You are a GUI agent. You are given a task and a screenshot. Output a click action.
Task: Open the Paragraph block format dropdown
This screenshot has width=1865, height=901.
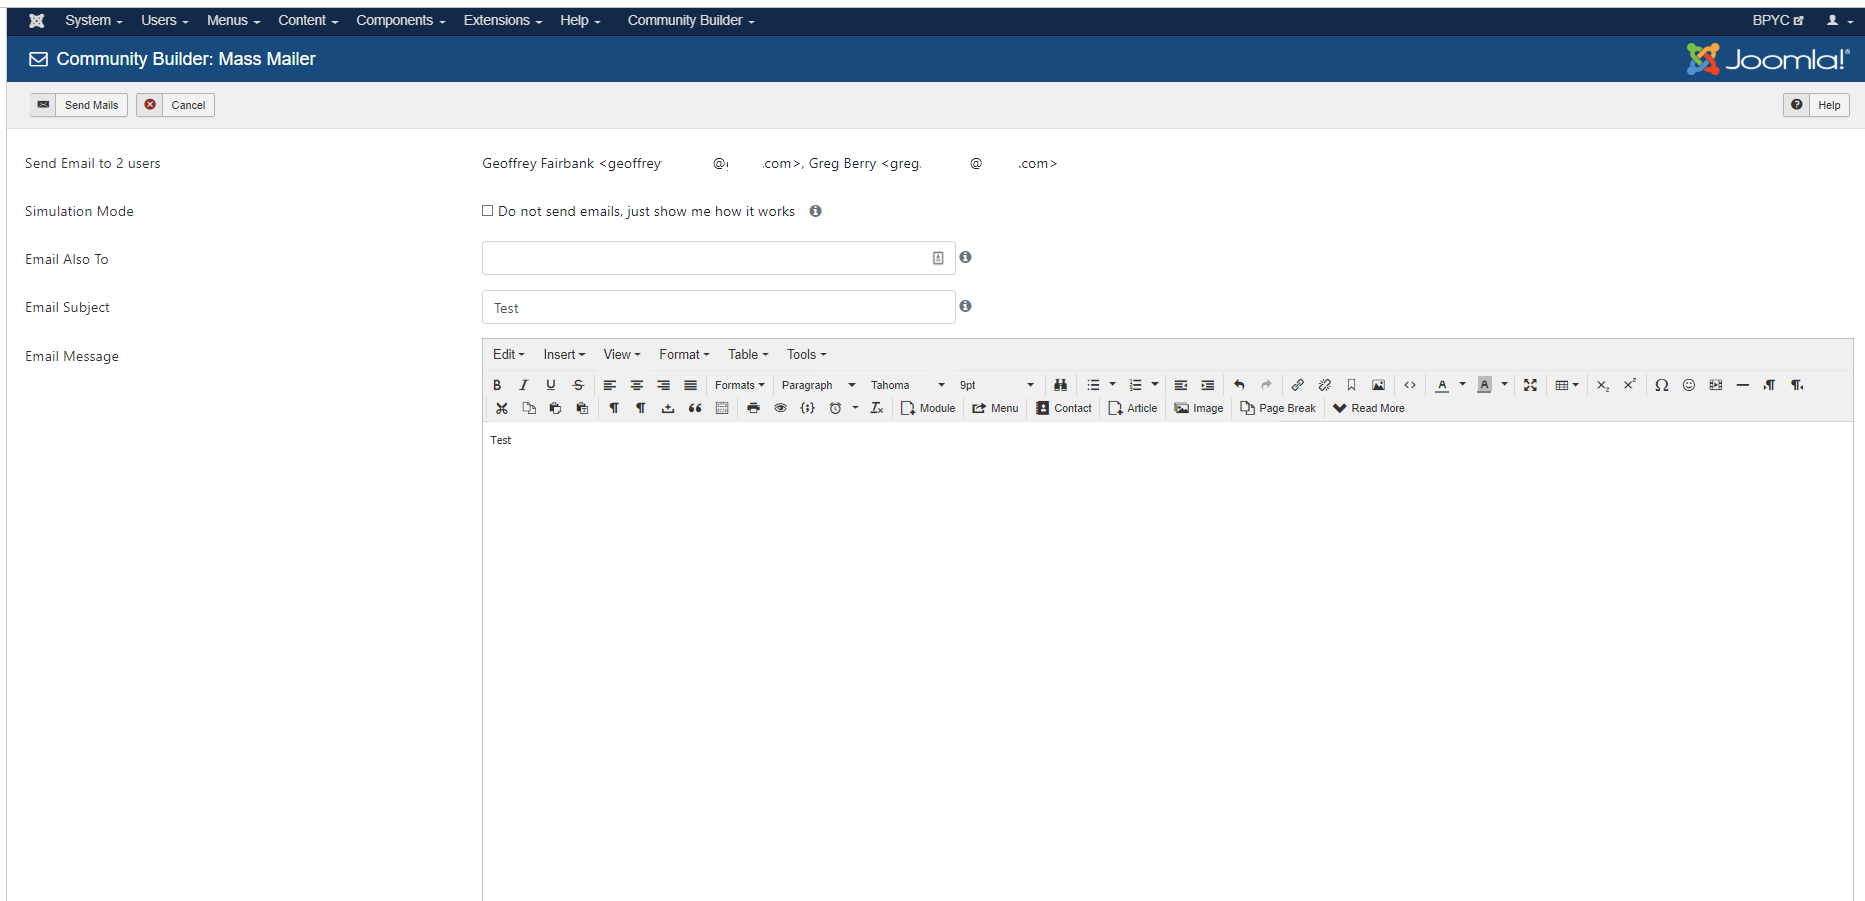click(818, 385)
